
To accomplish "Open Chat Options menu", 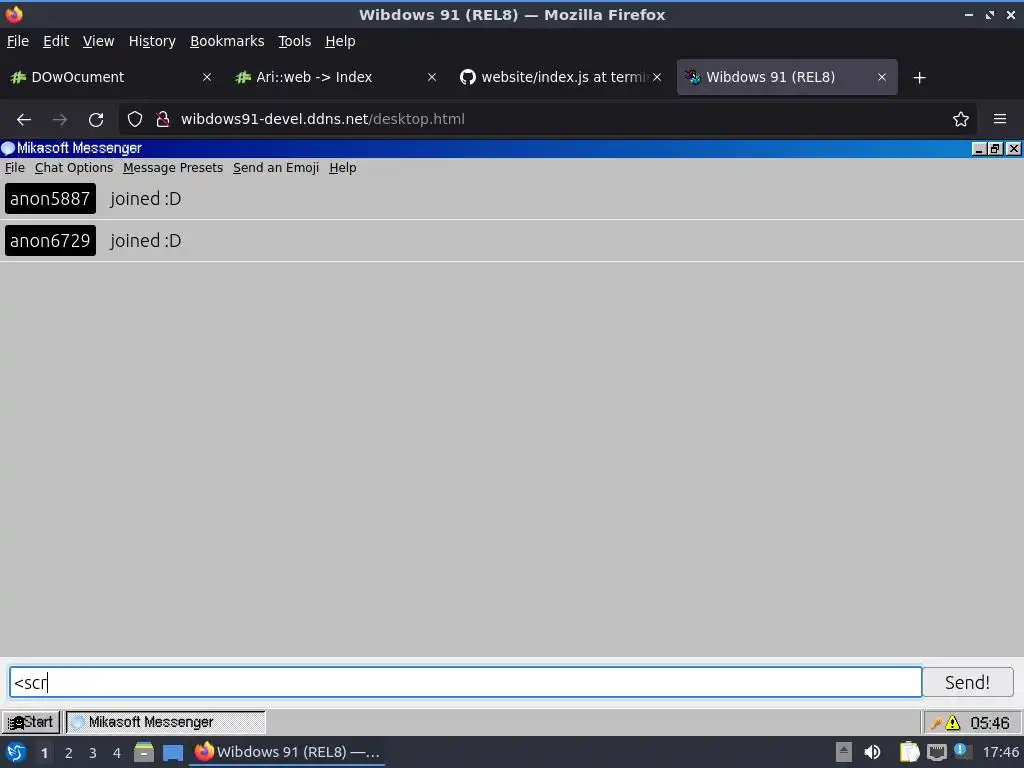I will click(x=74, y=168).
